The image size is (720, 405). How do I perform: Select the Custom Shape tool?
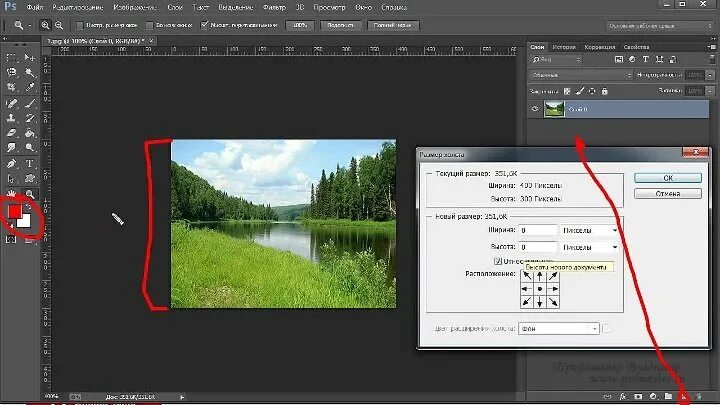pos(30,179)
